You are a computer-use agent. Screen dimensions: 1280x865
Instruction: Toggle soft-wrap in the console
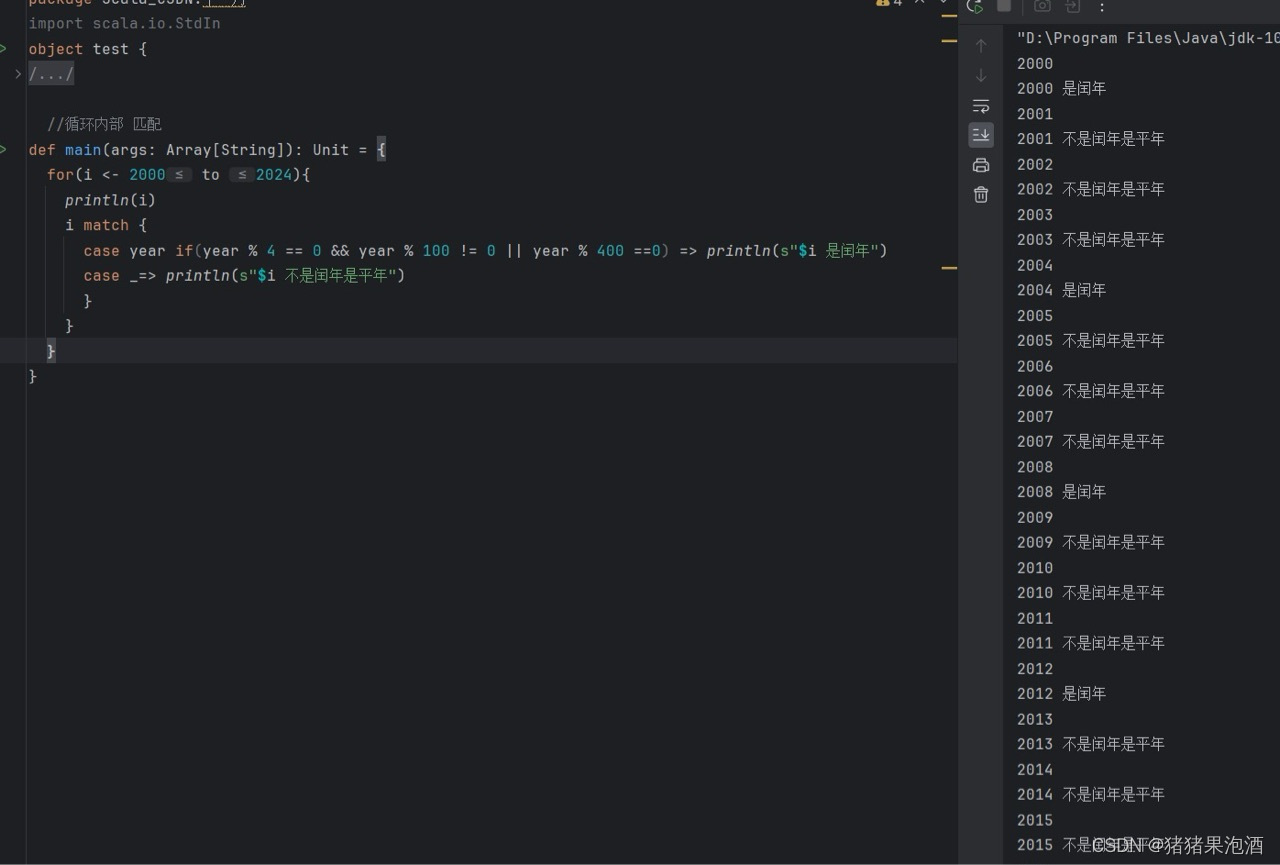coord(981,106)
